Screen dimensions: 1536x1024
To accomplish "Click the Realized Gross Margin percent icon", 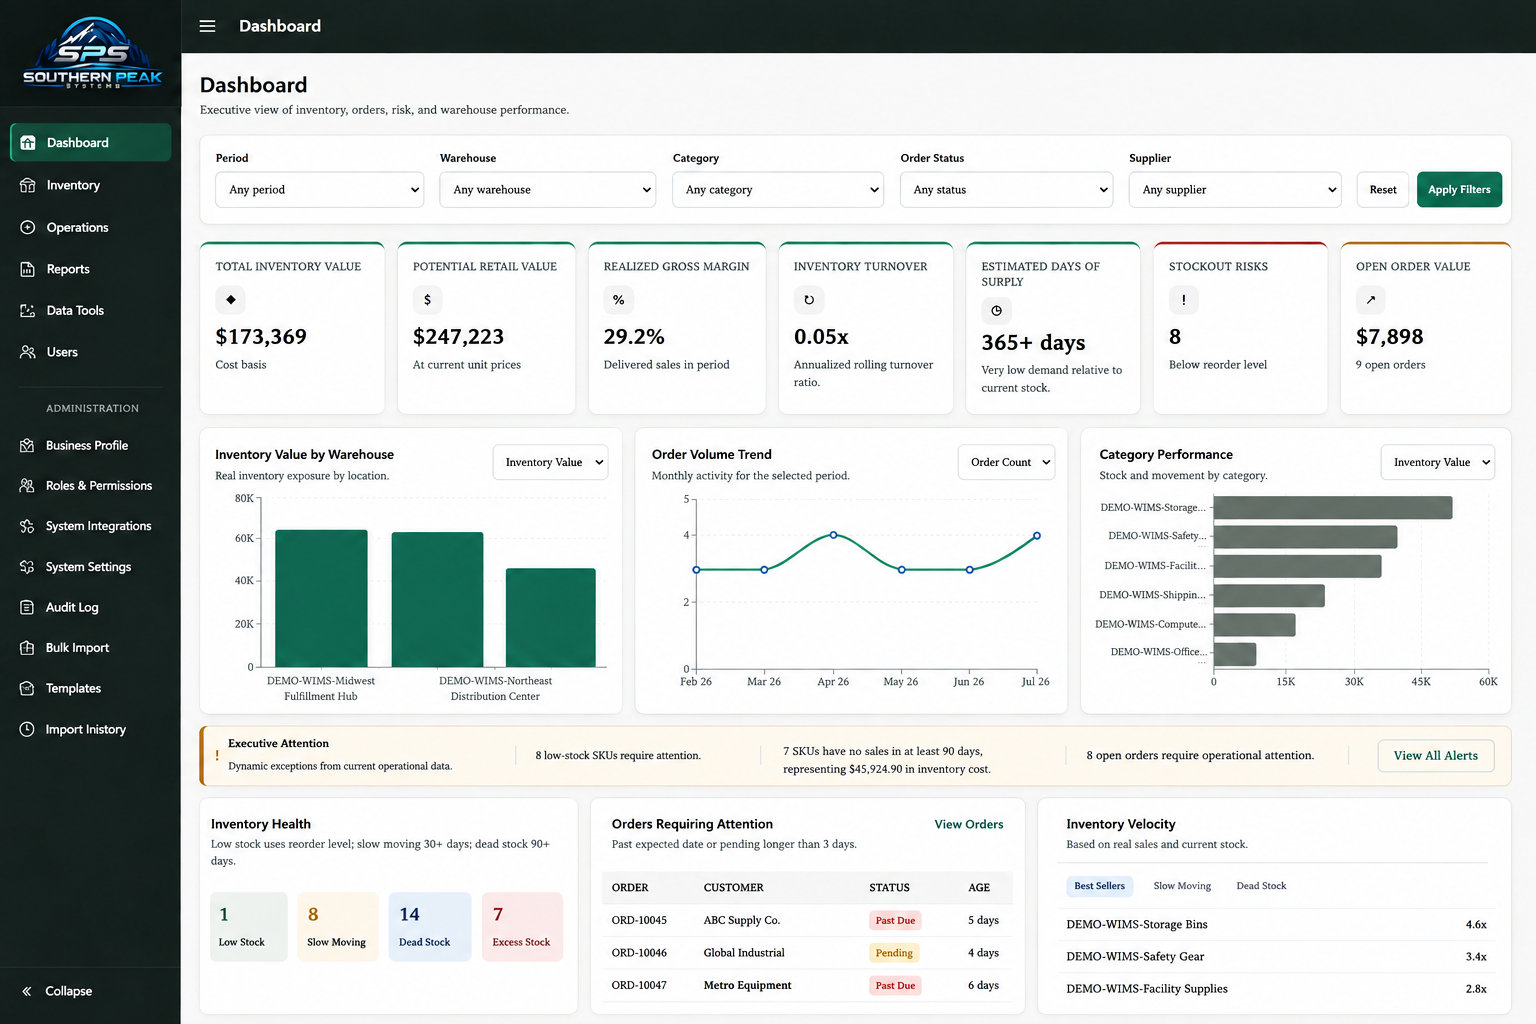I will click(x=619, y=300).
